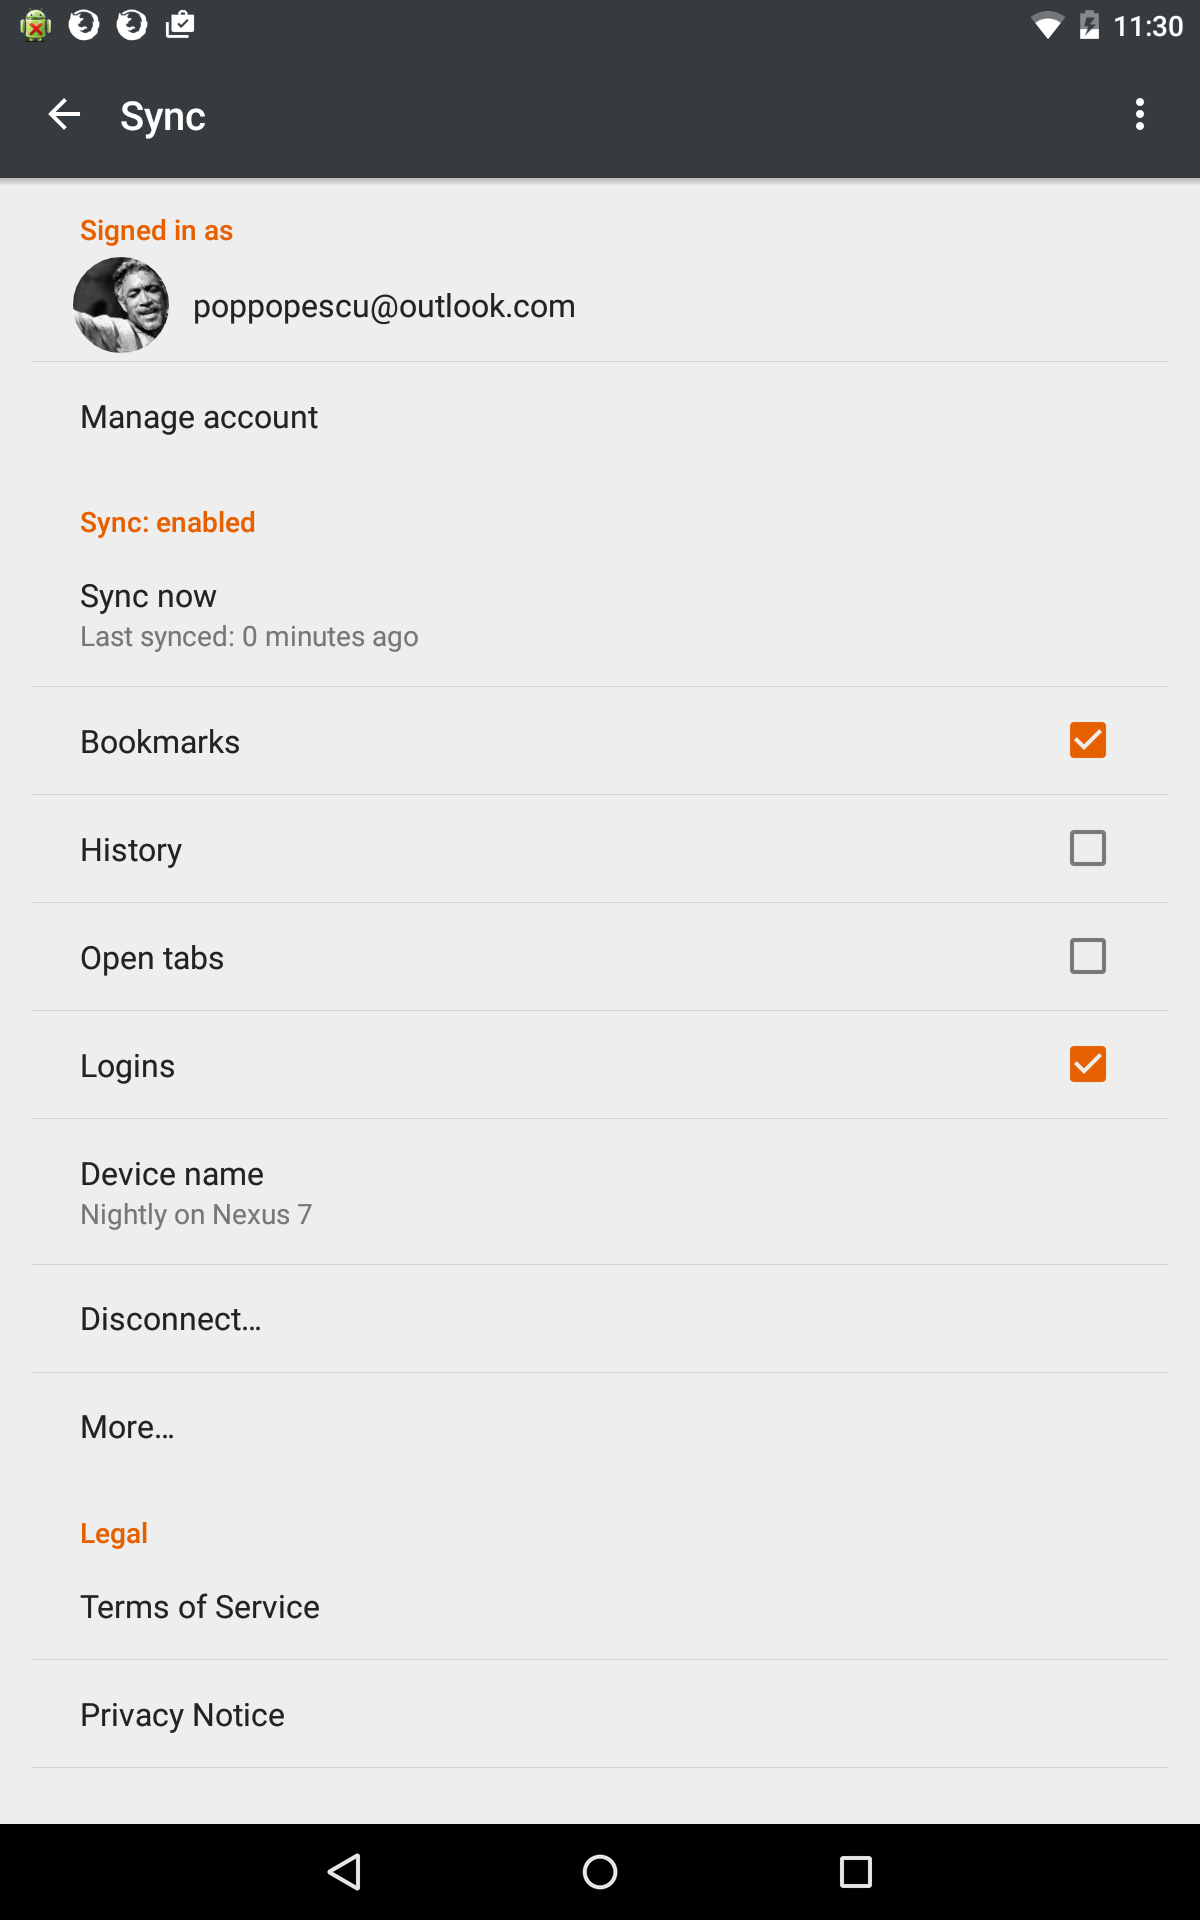
Task: Tap the Wi-Fi signal icon
Action: (x=1047, y=26)
